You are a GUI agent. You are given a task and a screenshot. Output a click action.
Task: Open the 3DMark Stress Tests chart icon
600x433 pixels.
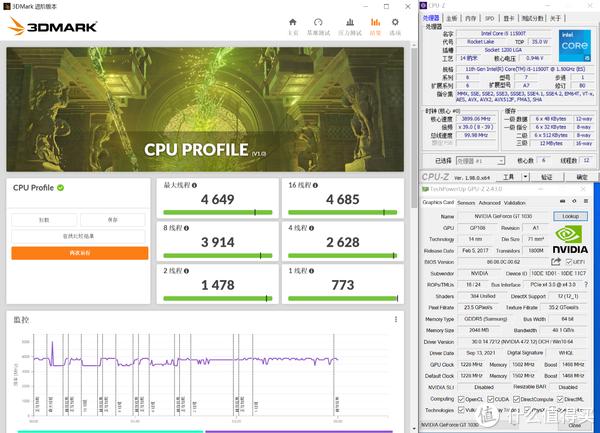(x=350, y=22)
